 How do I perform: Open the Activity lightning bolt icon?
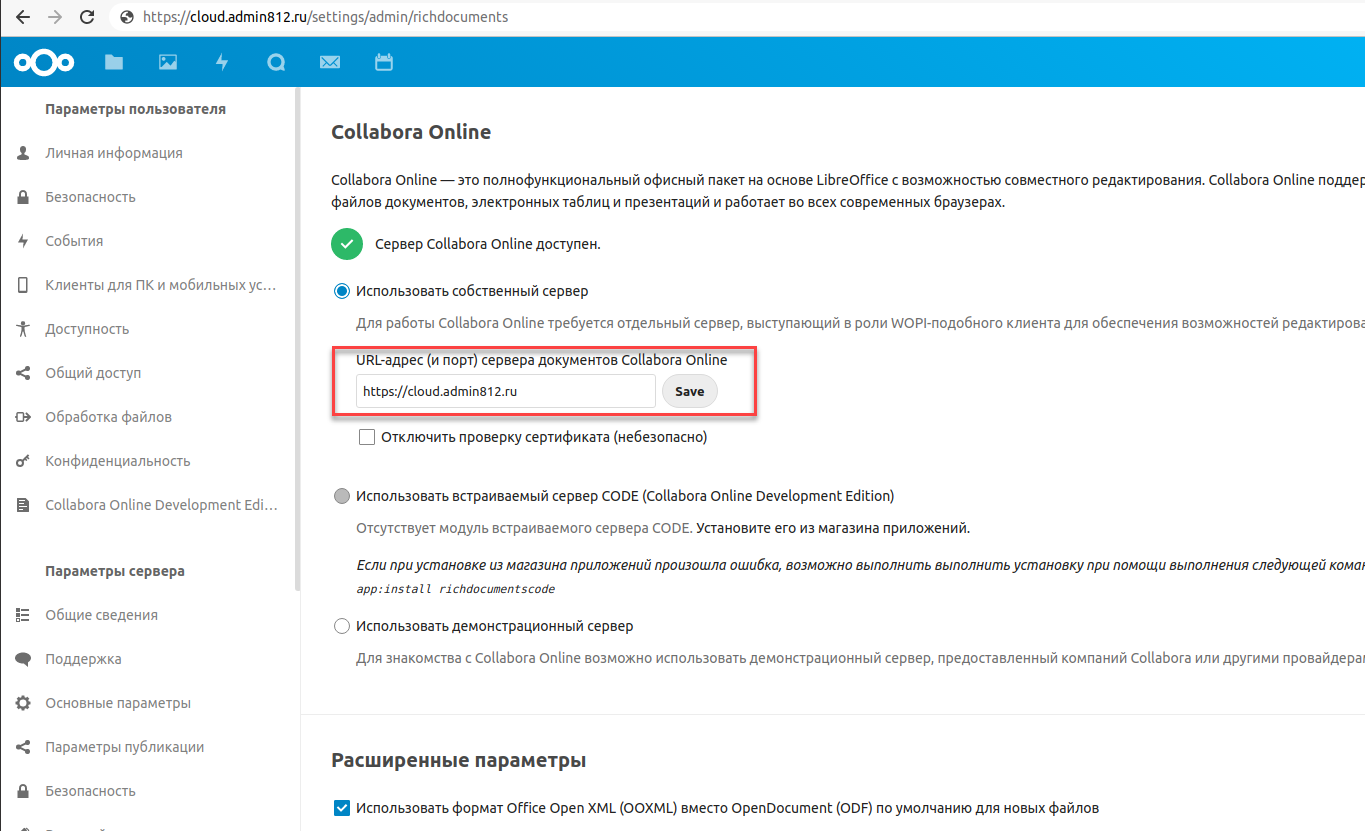pos(222,63)
